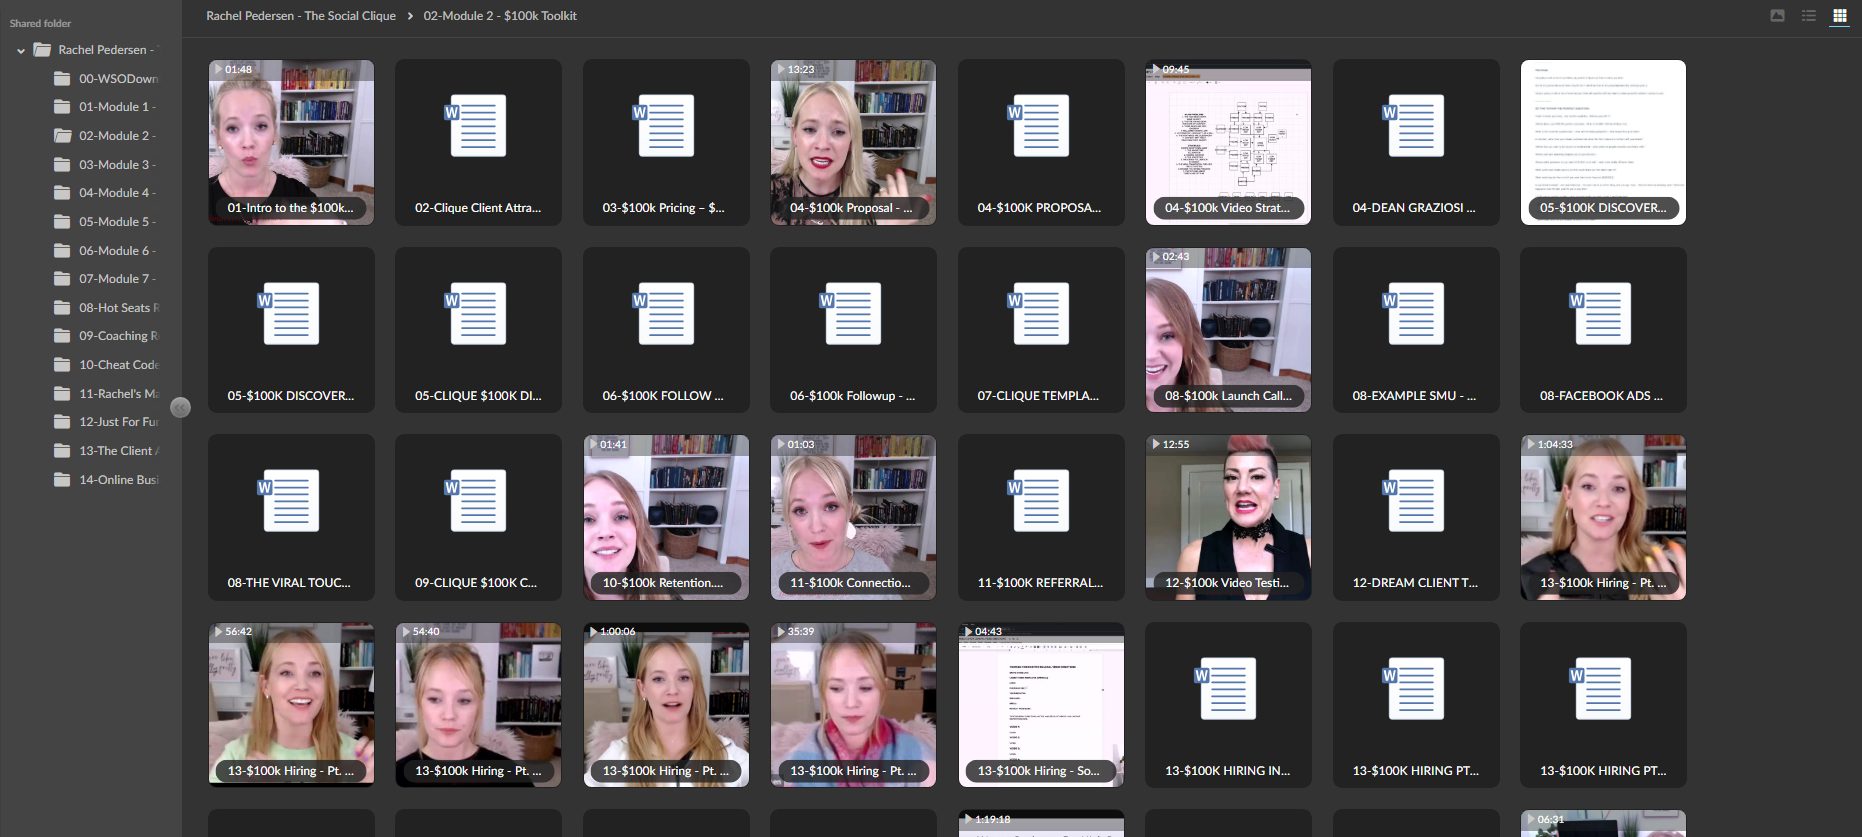Open the 01-Intro to the $100k video

[x=291, y=142]
